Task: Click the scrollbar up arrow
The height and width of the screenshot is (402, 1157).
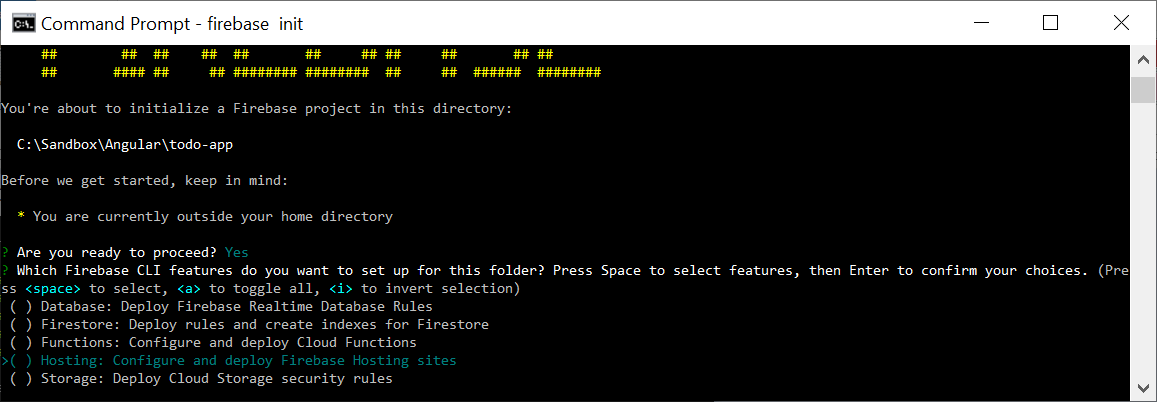Action: (1142, 61)
